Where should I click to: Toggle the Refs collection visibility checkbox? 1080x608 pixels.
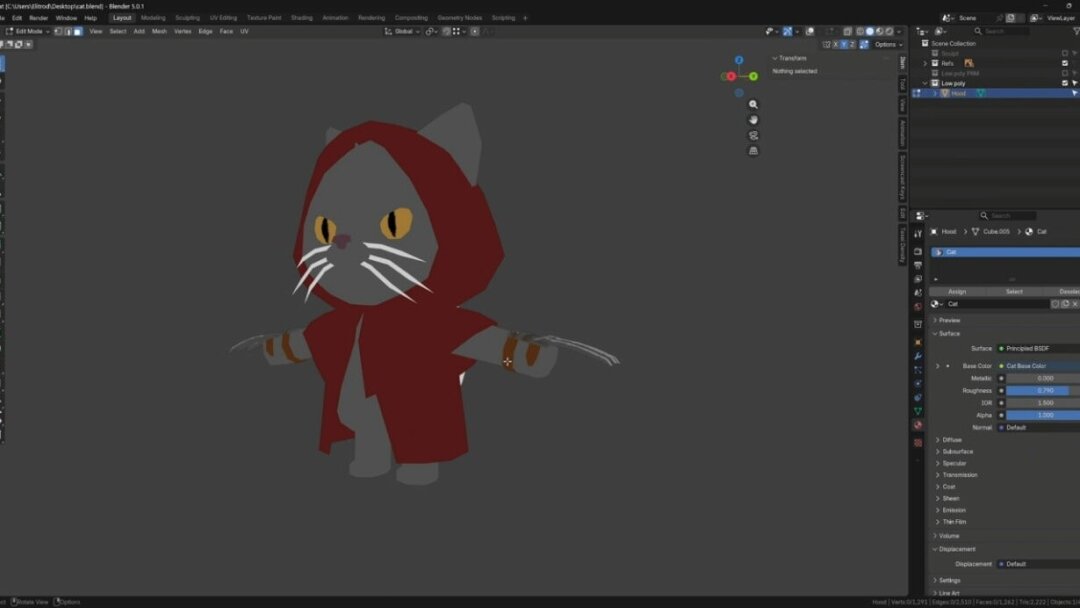tap(1064, 63)
